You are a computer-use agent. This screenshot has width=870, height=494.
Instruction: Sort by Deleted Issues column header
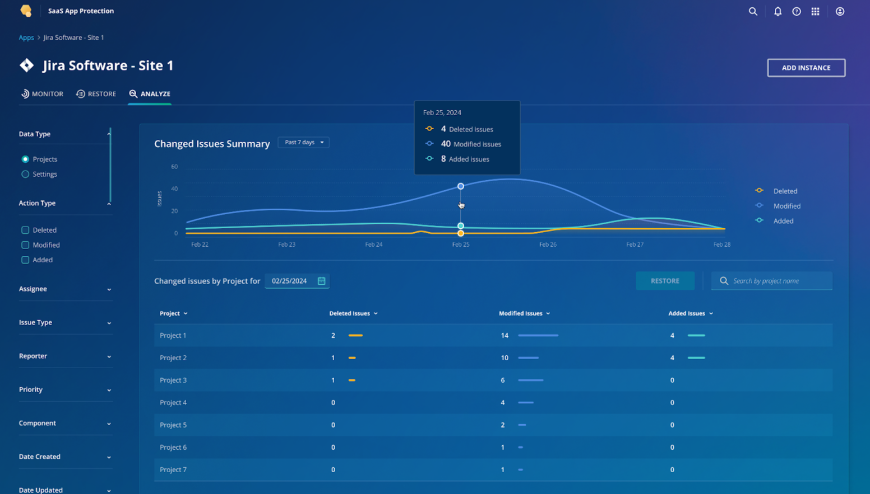tap(353, 314)
